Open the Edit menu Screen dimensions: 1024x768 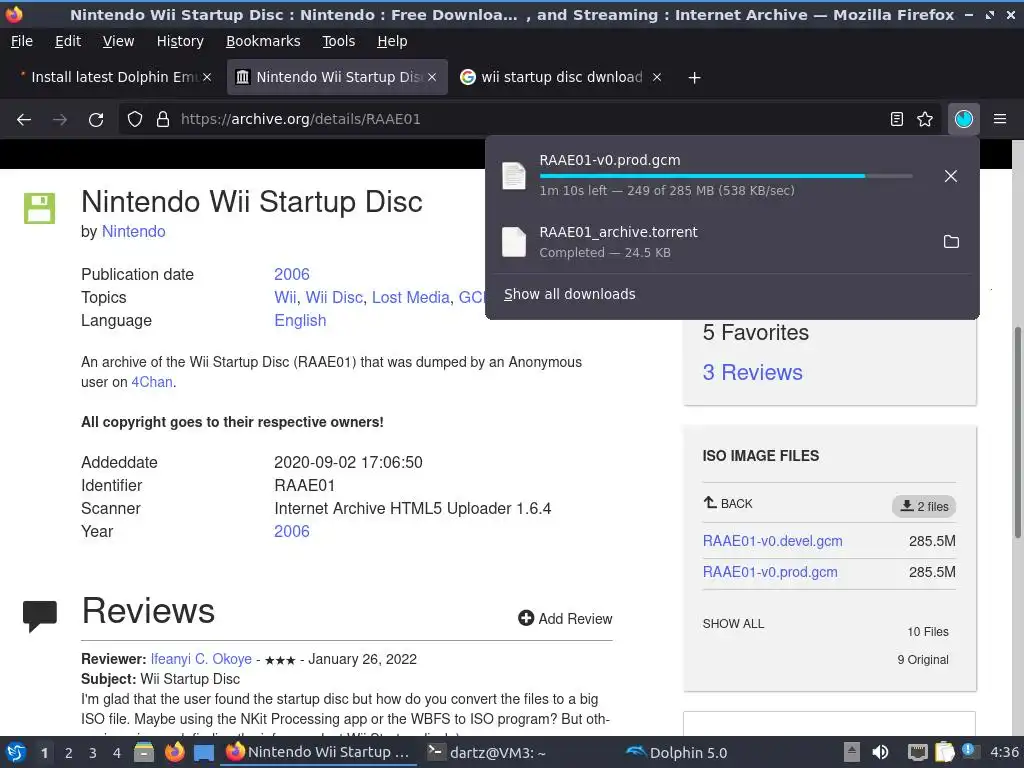68,41
